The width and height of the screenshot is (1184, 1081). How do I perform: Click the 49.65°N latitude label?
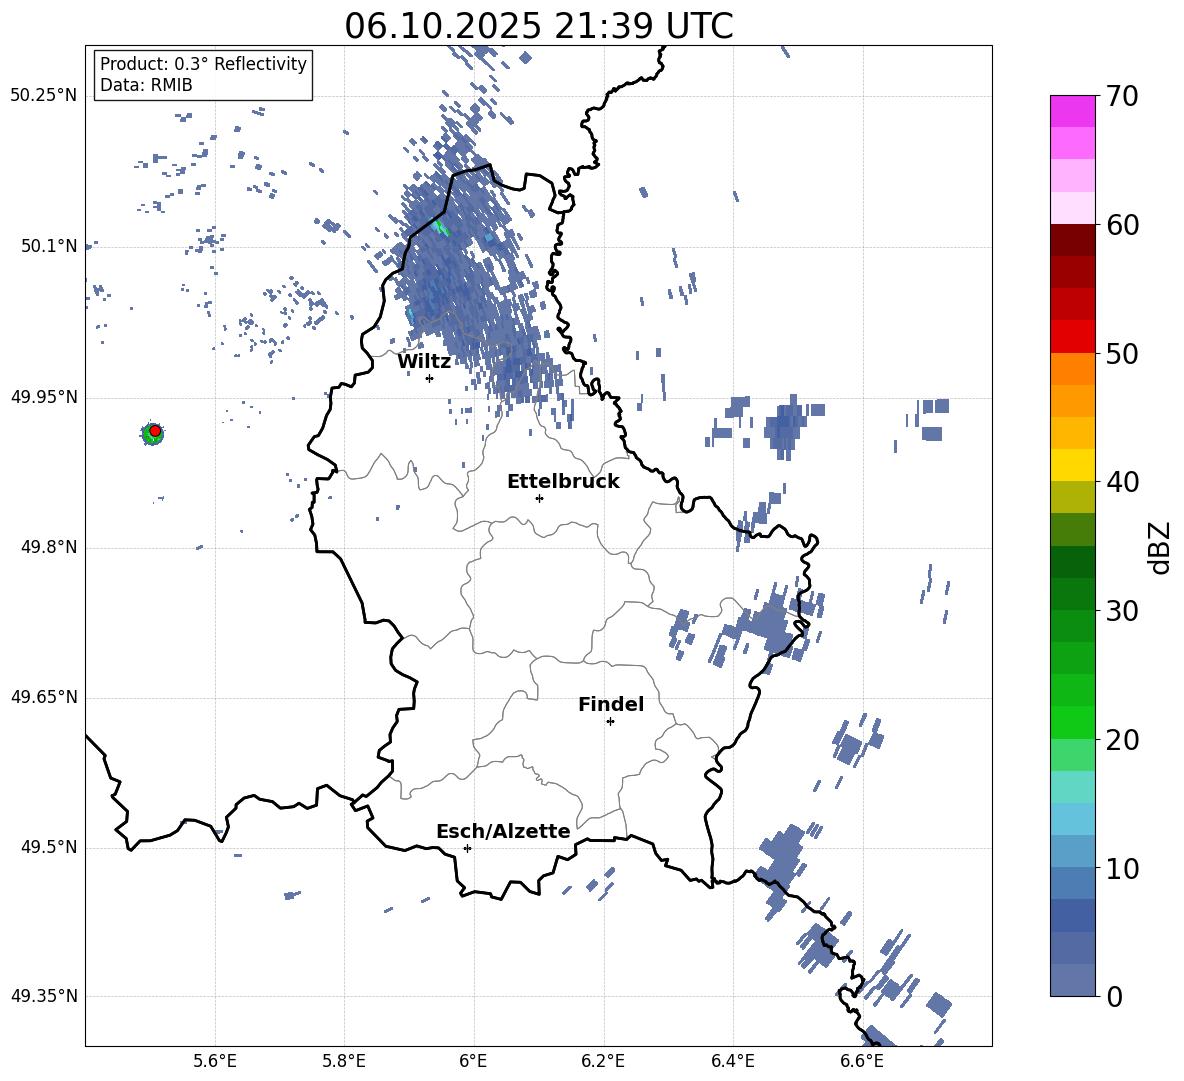tap(44, 697)
